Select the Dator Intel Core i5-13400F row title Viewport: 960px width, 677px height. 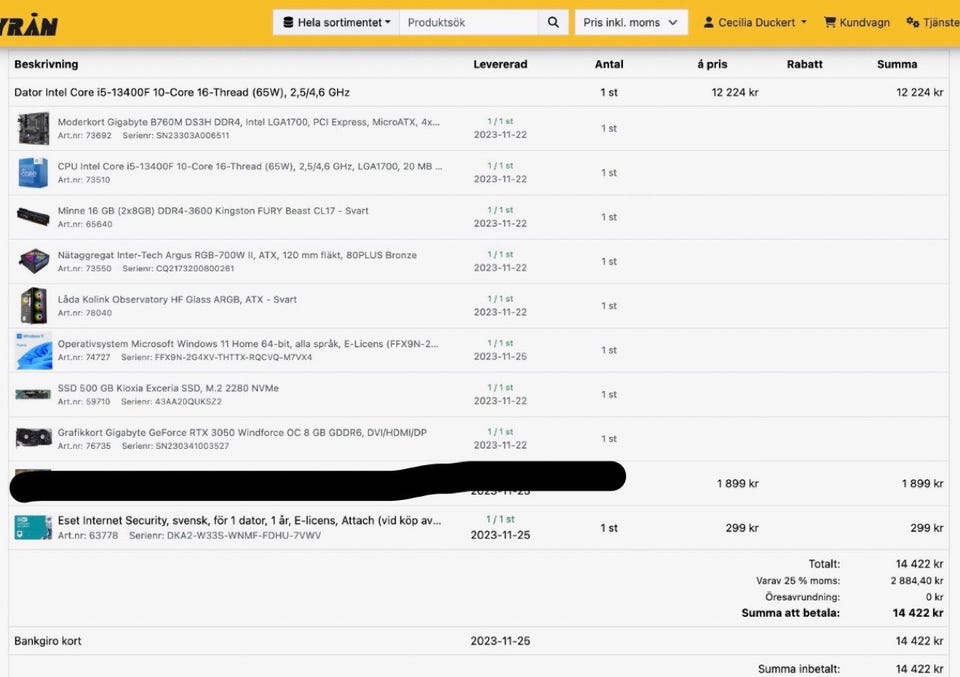pos(182,92)
